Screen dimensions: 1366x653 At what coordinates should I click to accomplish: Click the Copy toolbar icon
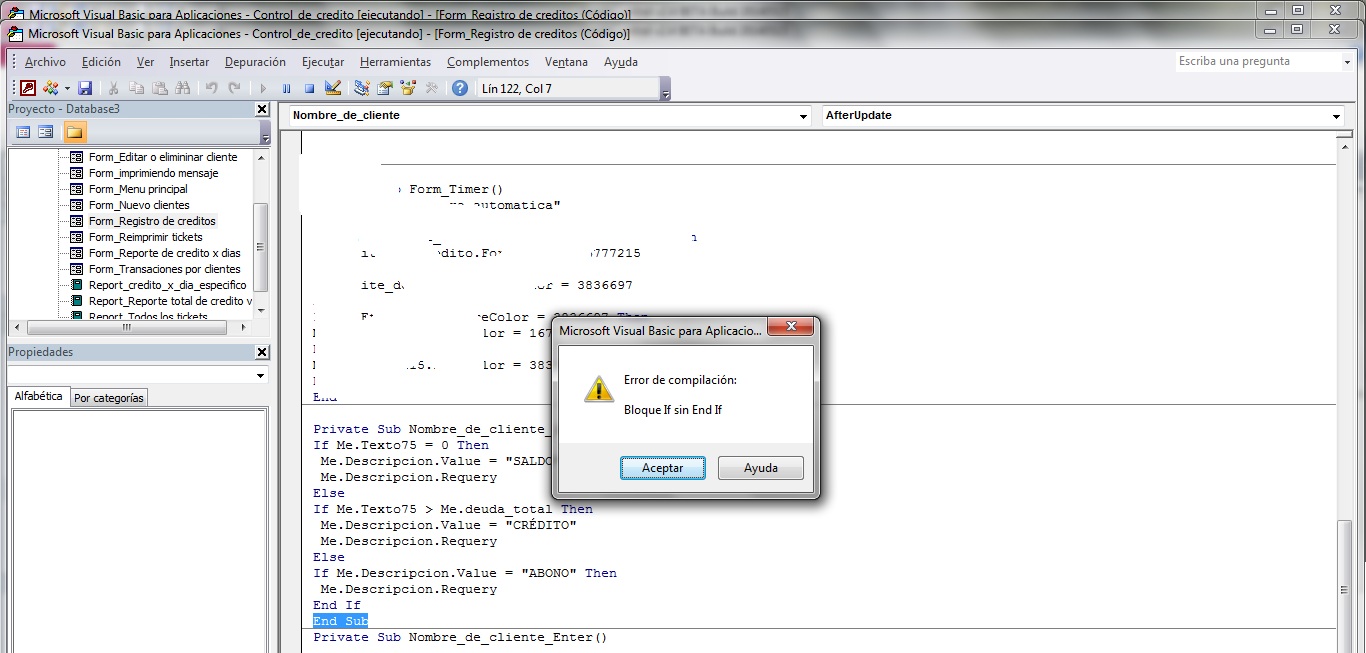click(x=137, y=88)
